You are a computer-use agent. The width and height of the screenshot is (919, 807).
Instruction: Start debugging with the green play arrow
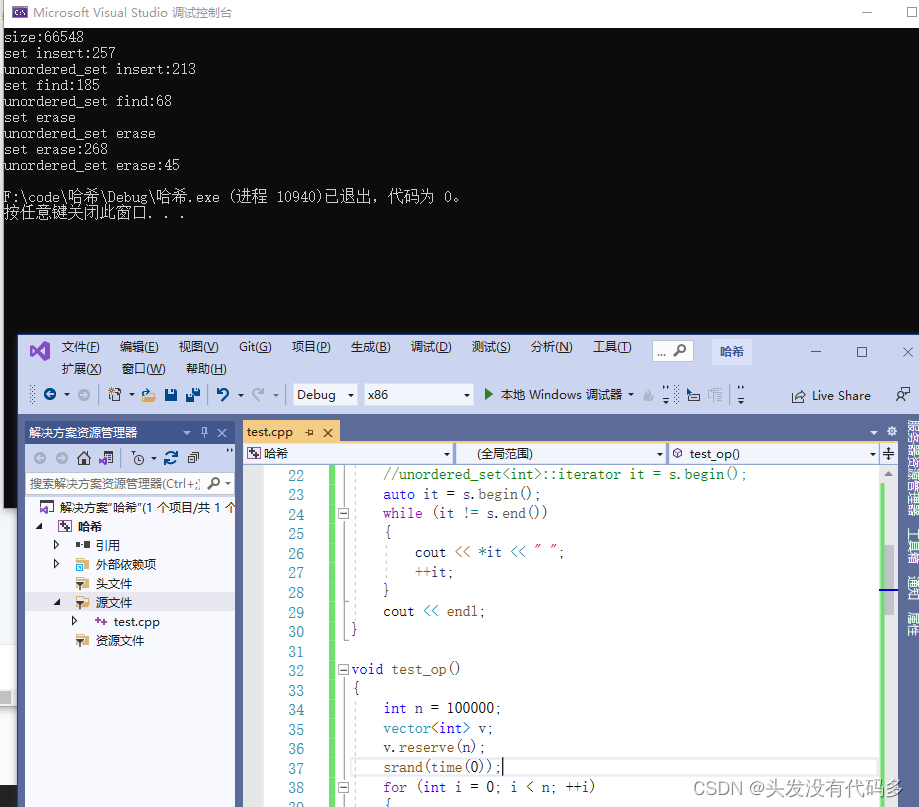[x=488, y=394]
